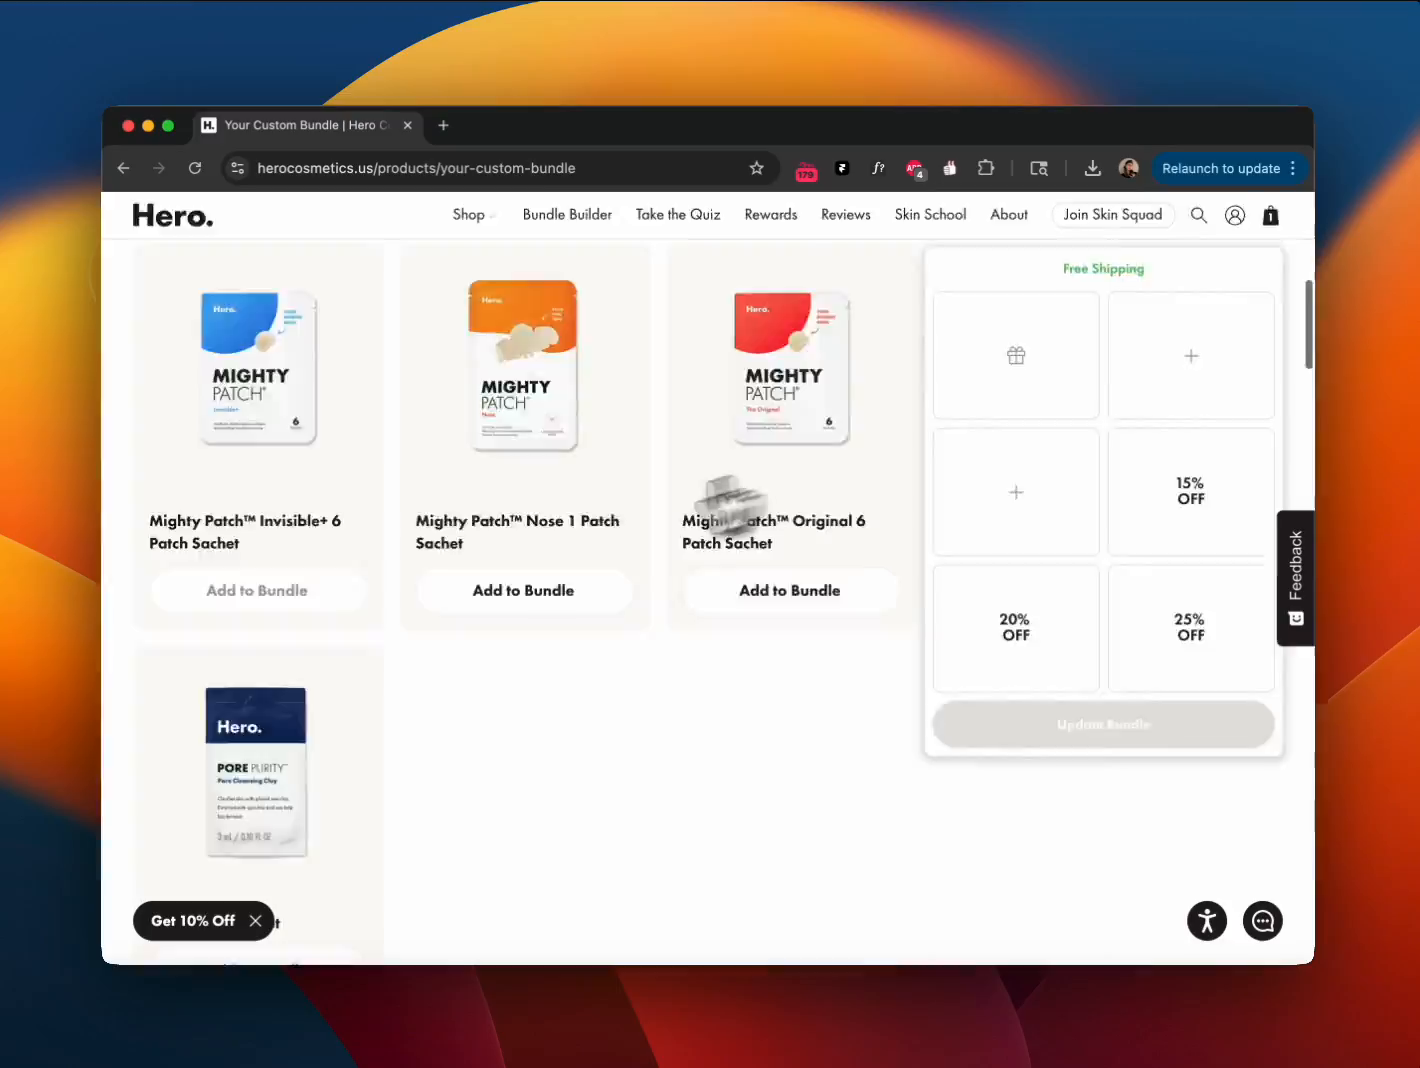1420x1068 pixels.
Task: Click the Join Skin Squad button
Action: (1112, 215)
